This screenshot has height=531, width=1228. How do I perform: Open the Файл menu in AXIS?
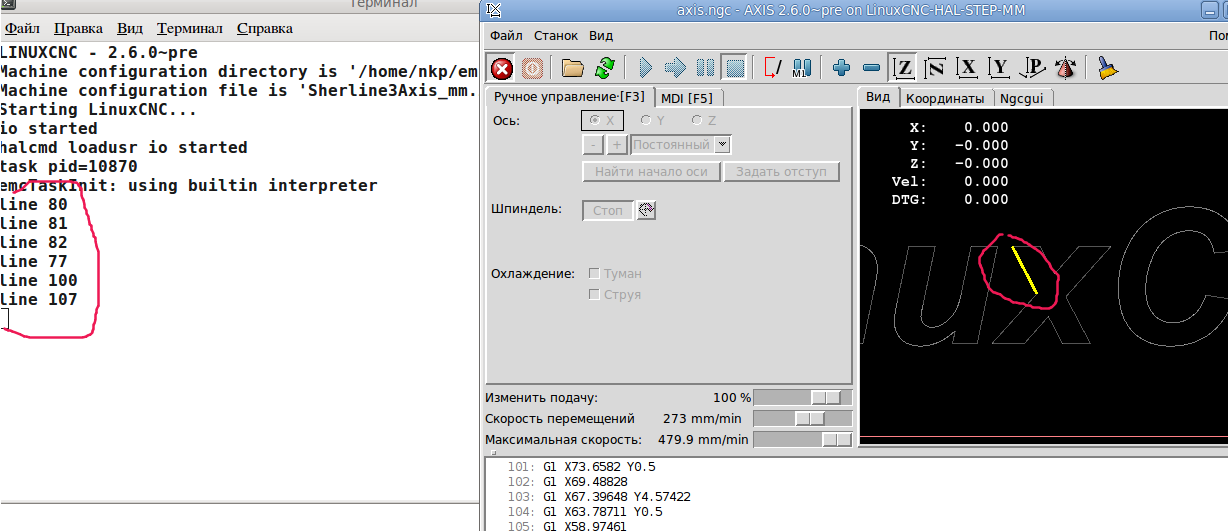tap(506, 35)
